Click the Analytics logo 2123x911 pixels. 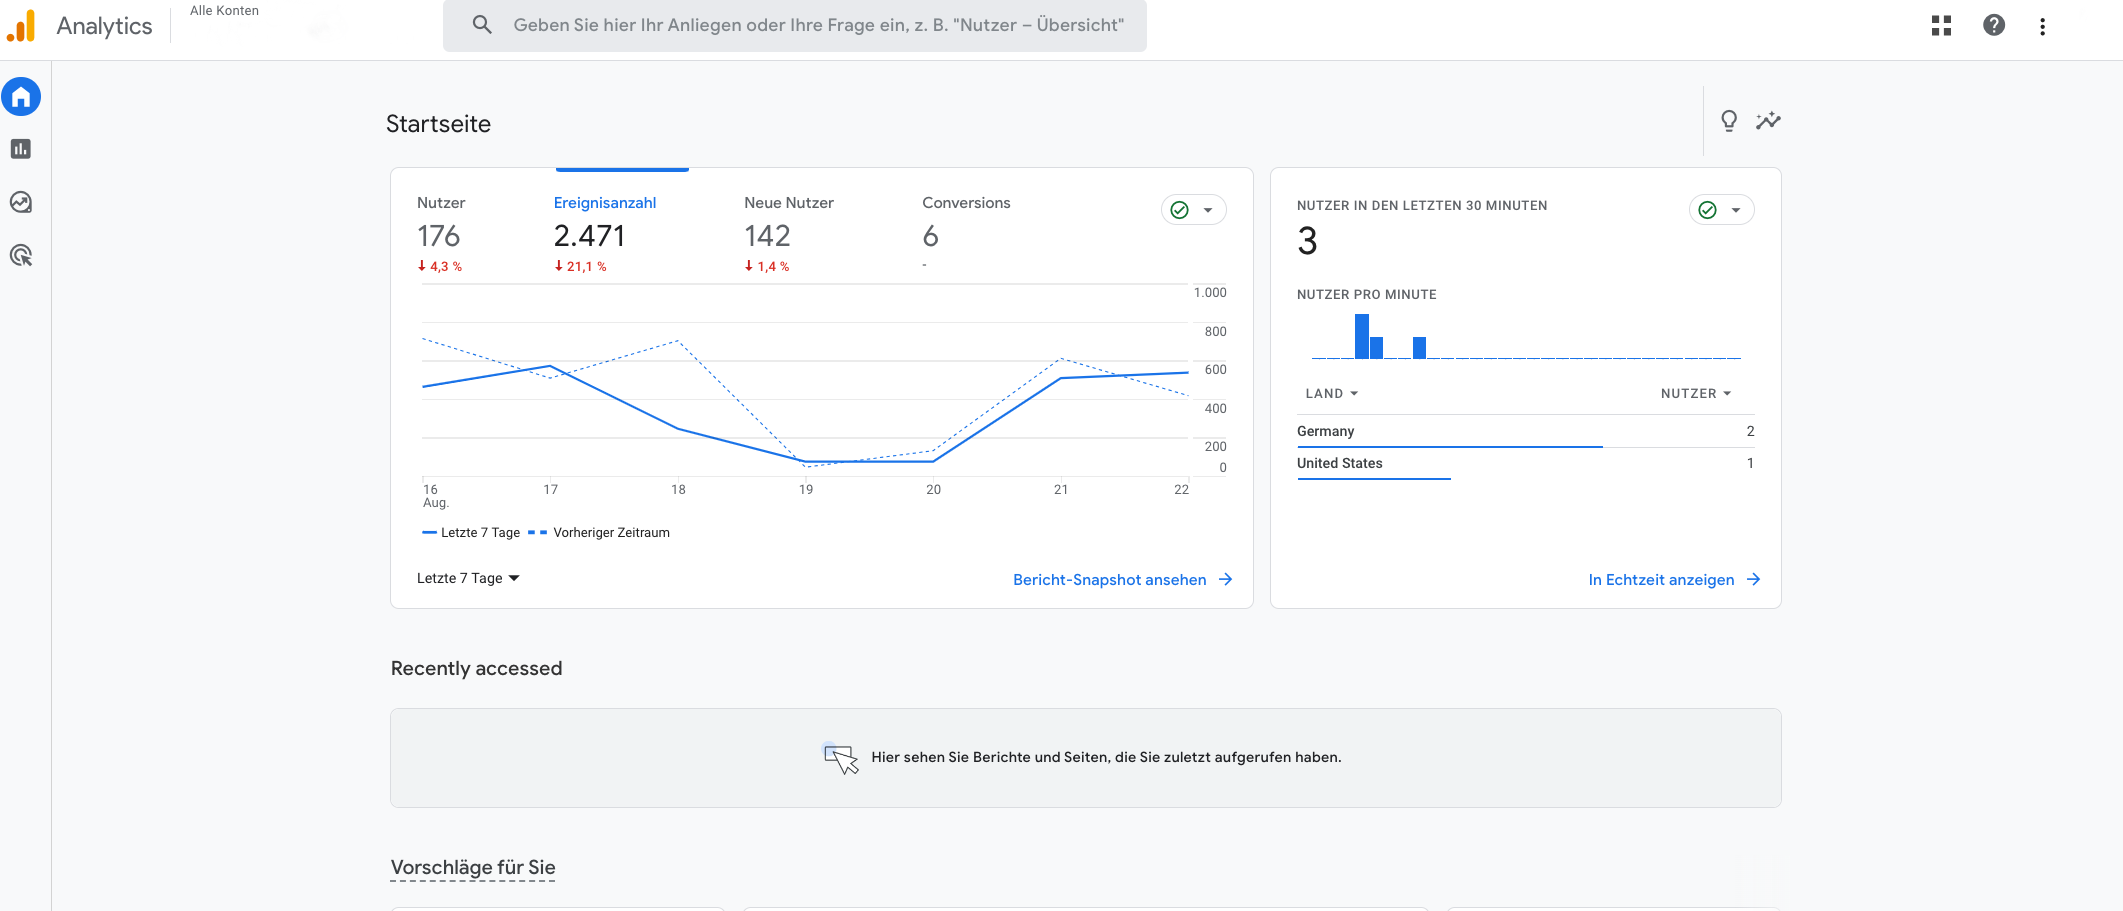21,26
